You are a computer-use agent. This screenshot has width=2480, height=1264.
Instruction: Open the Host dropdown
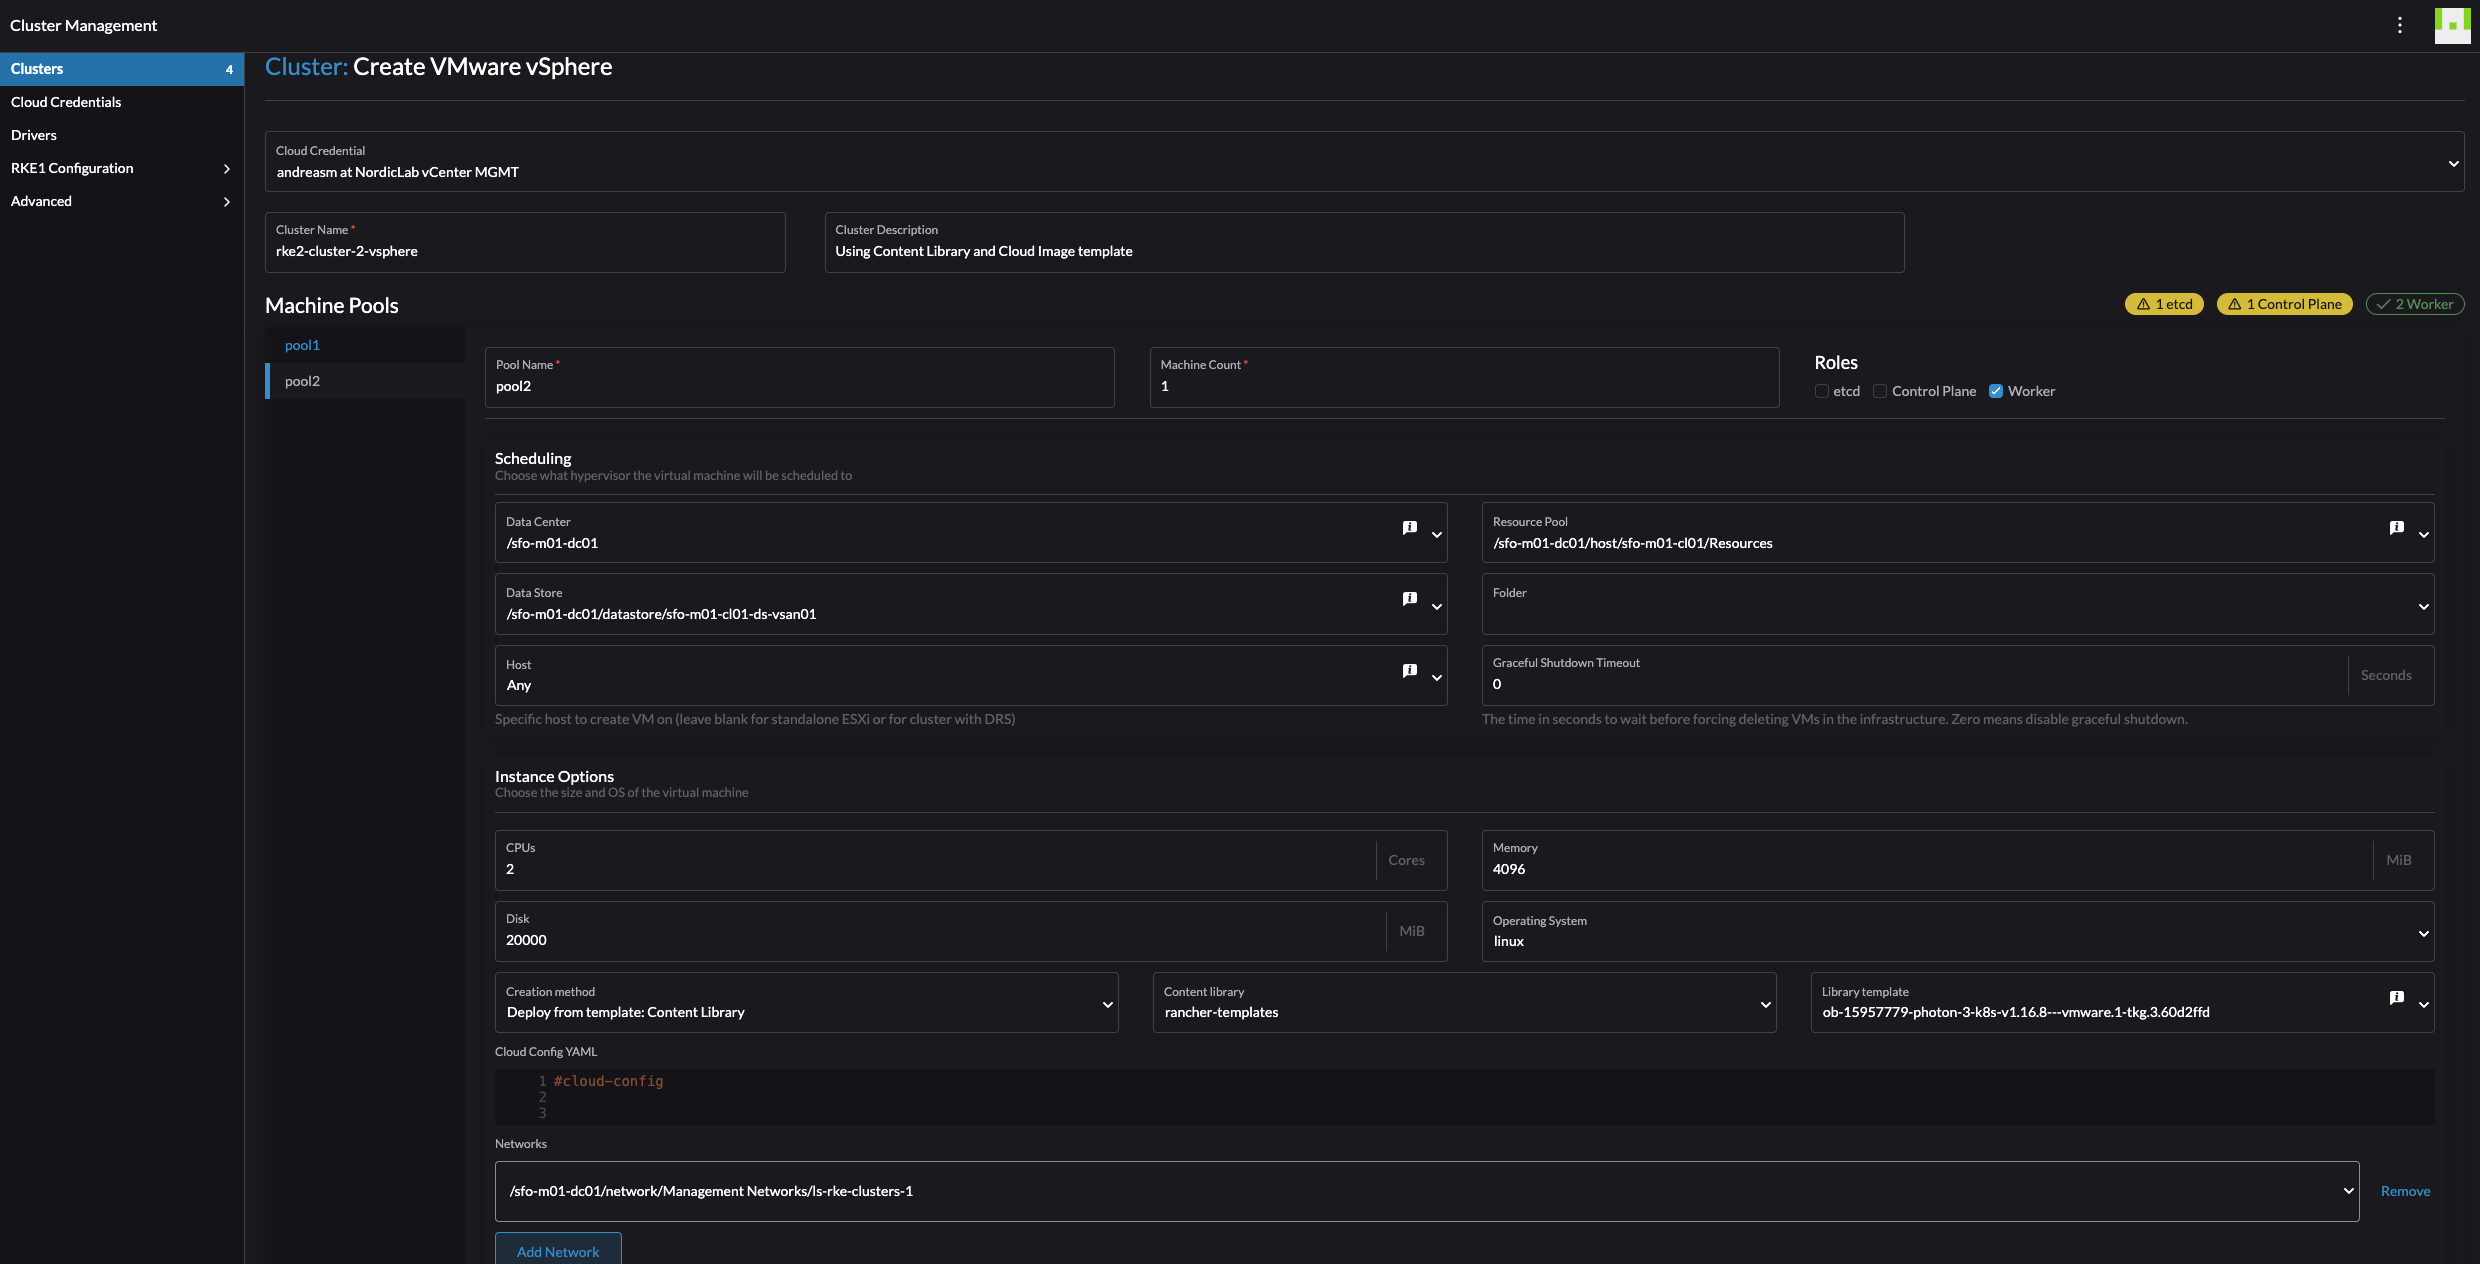[x=971, y=675]
